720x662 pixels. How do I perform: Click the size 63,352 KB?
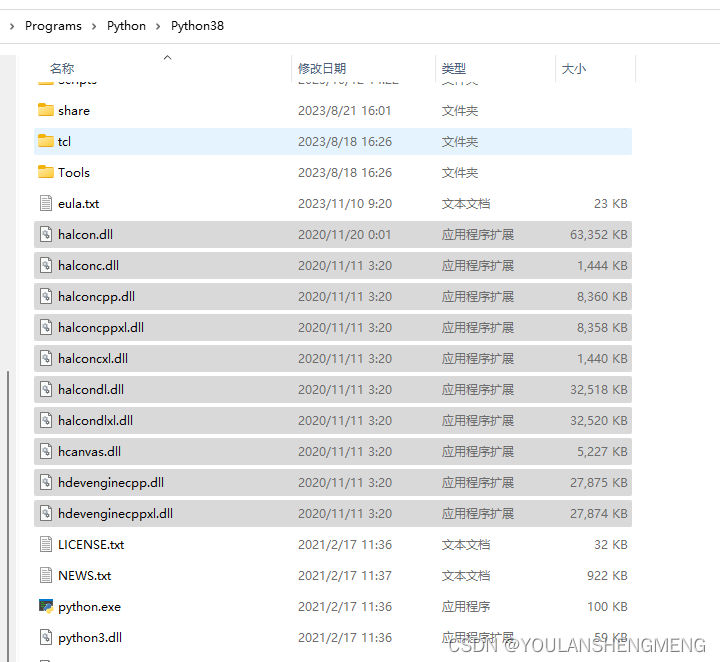click(599, 235)
